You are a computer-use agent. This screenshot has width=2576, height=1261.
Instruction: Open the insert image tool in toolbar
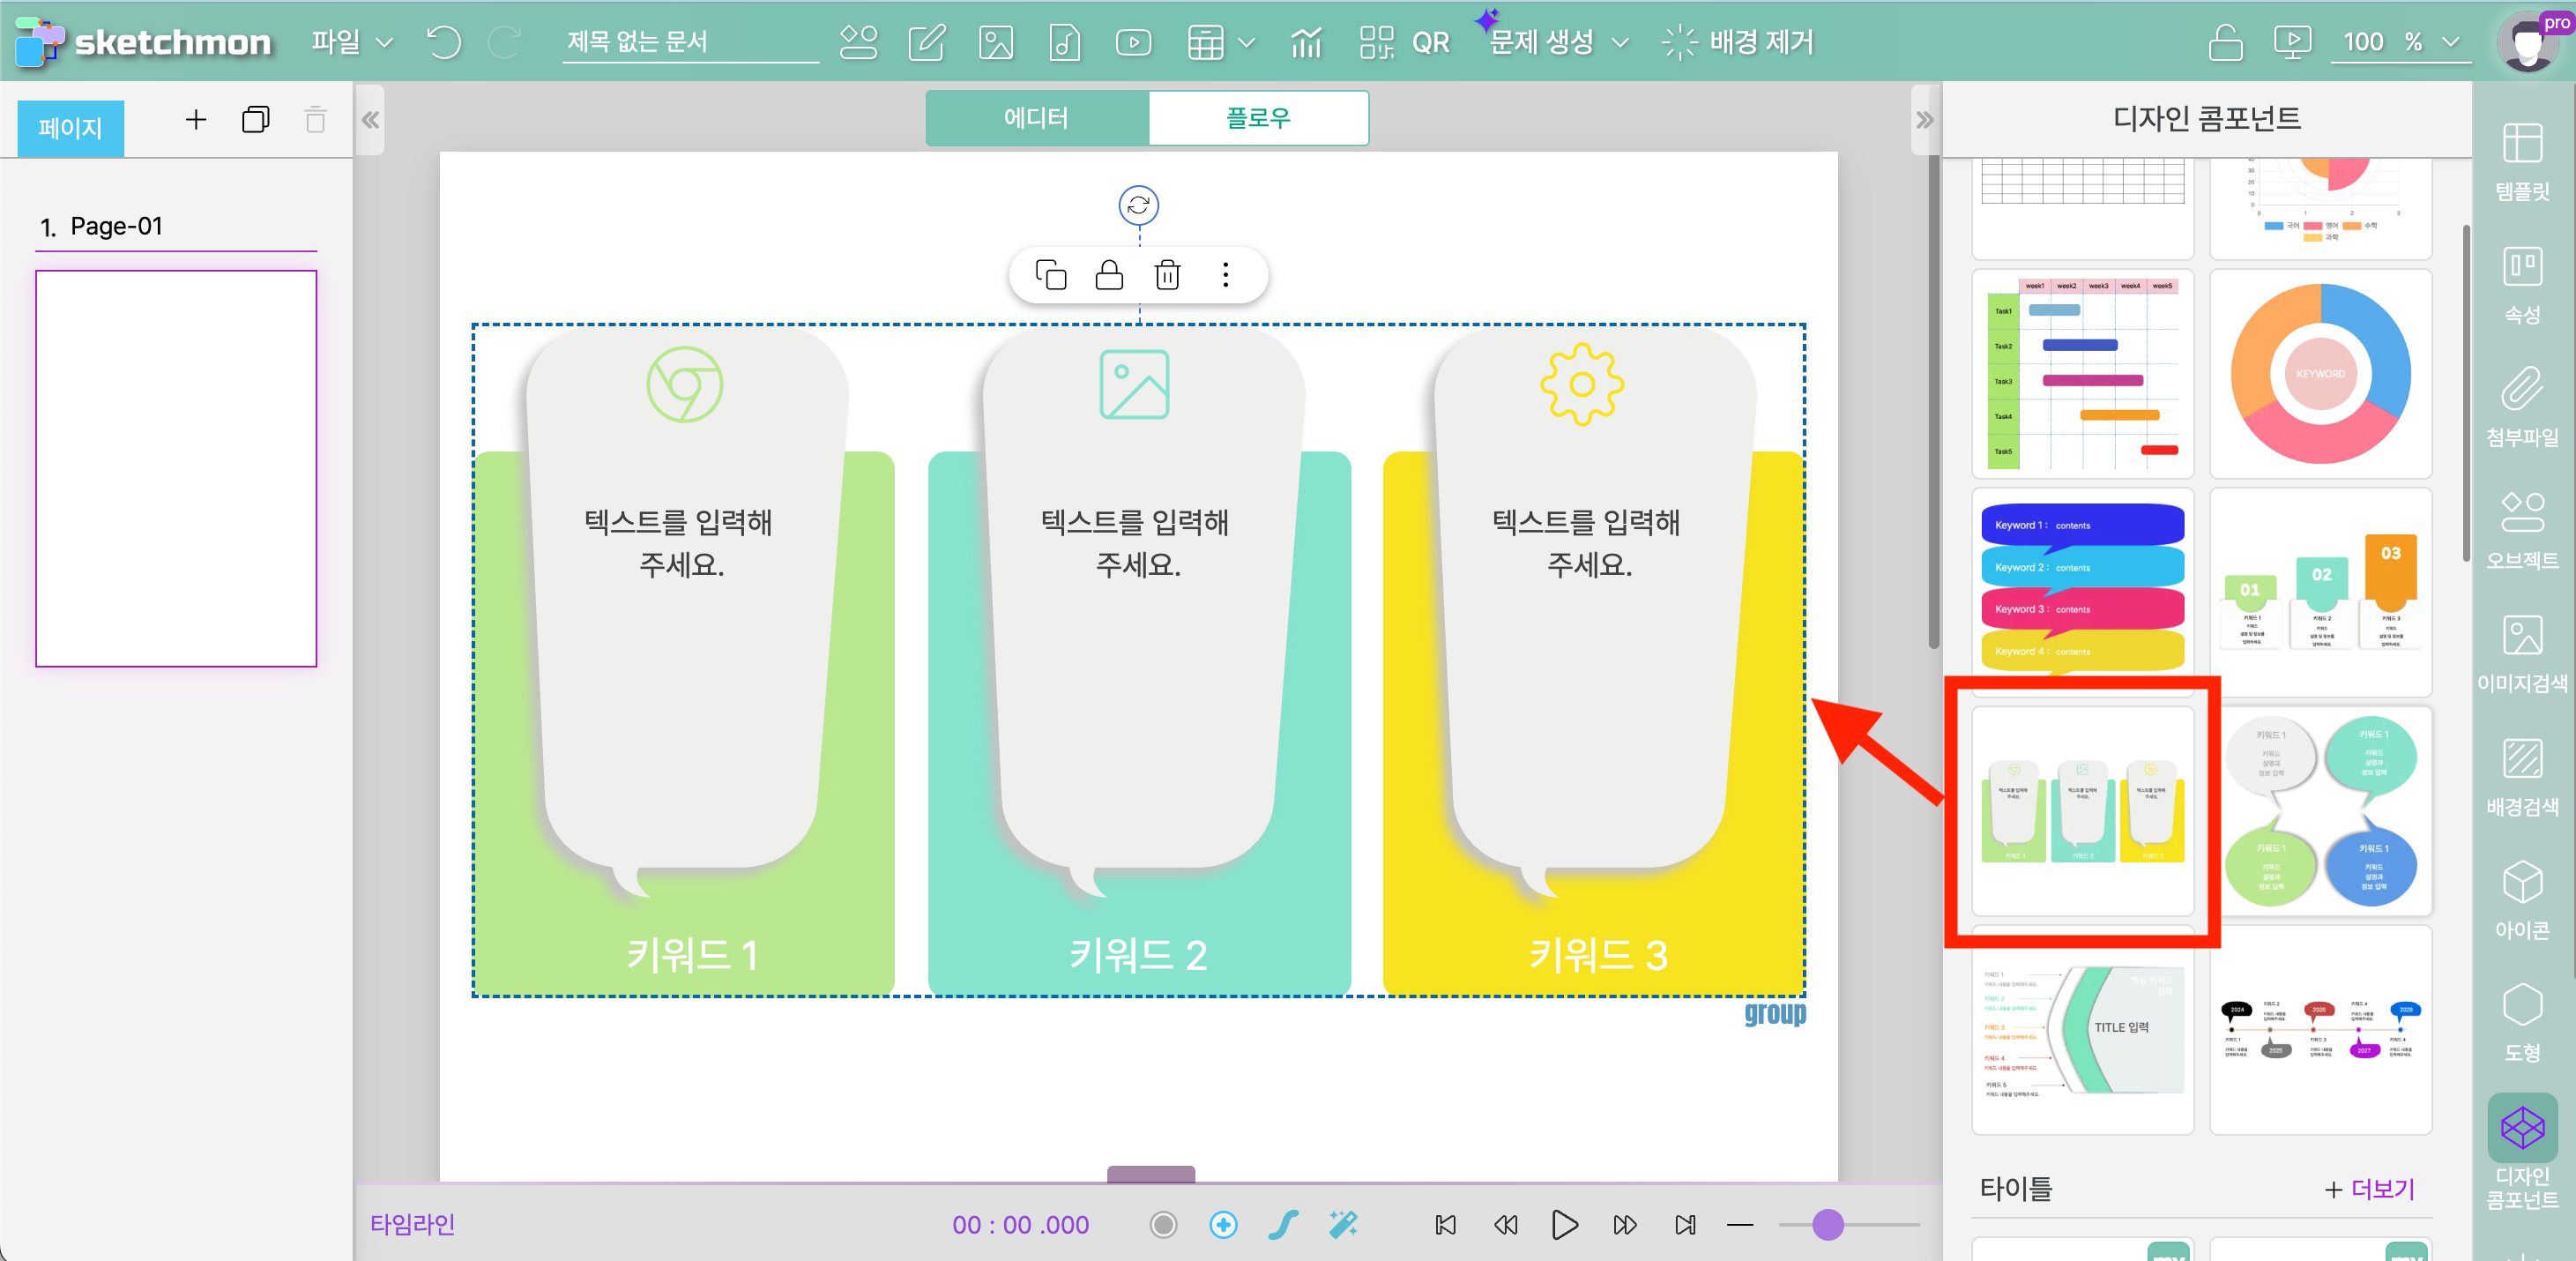995,42
